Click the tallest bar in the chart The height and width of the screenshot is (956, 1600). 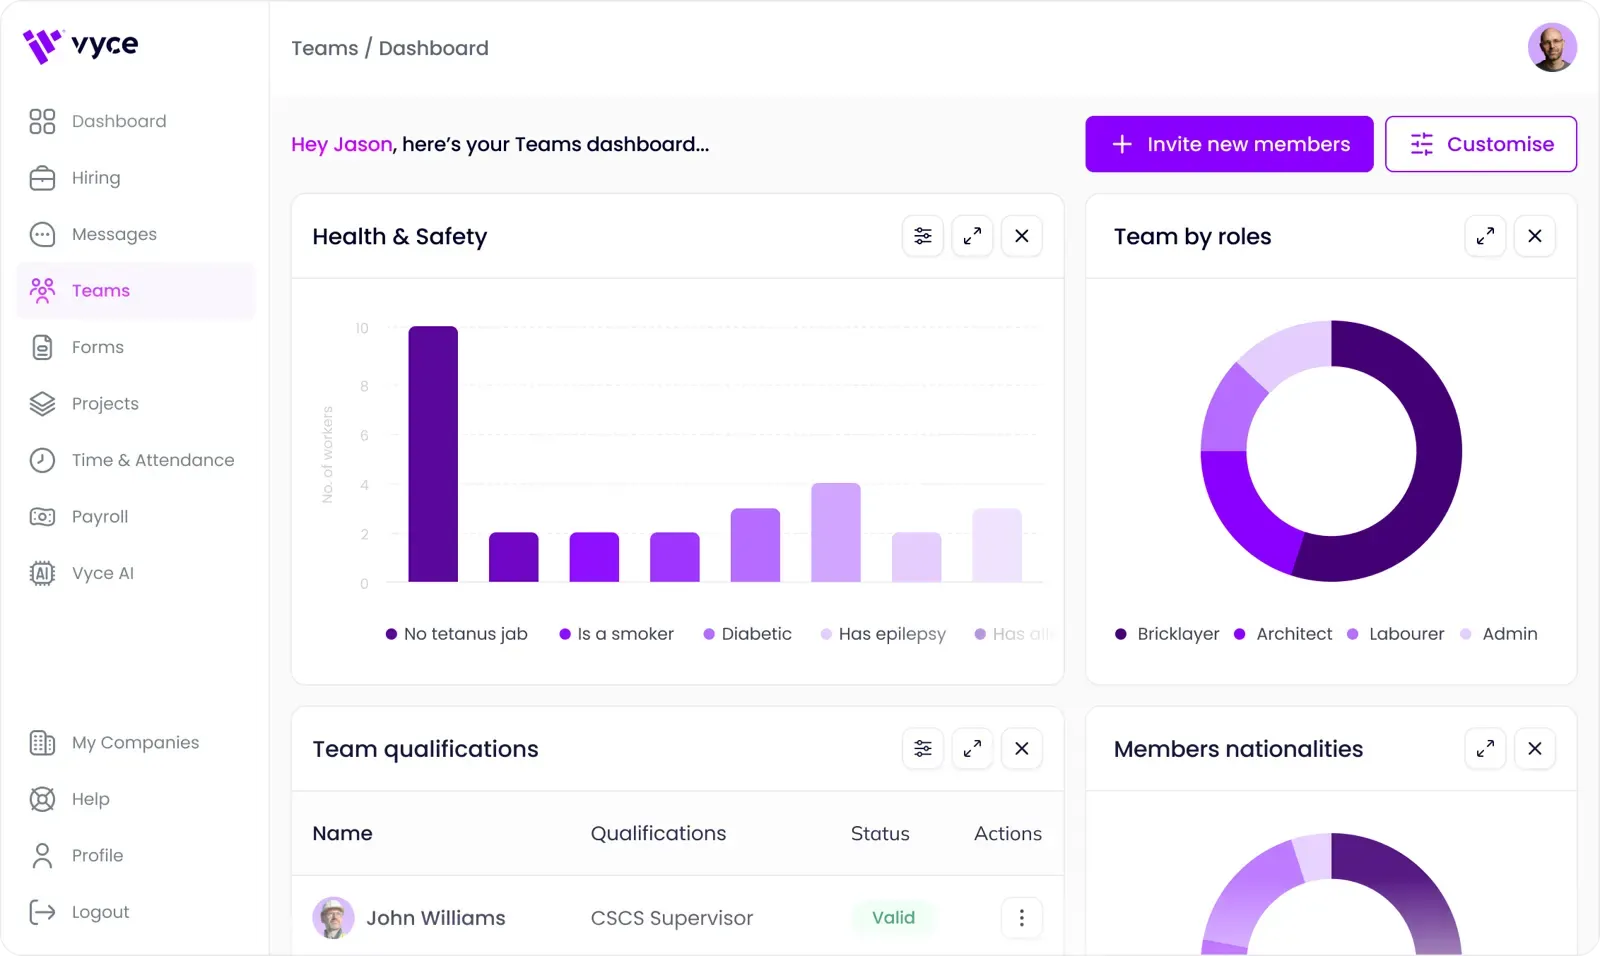tap(433, 454)
